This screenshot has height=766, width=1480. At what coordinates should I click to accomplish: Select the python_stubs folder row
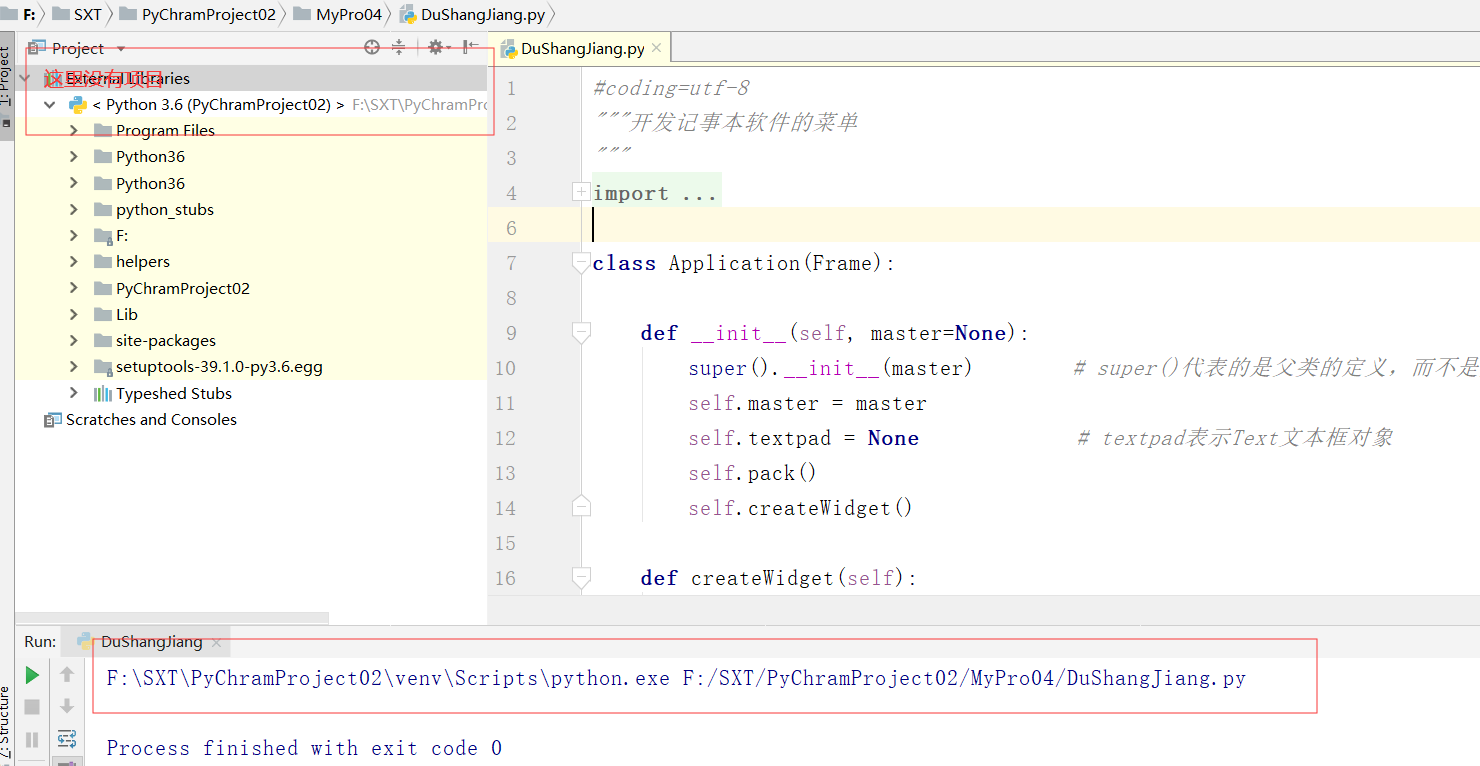(x=251, y=209)
